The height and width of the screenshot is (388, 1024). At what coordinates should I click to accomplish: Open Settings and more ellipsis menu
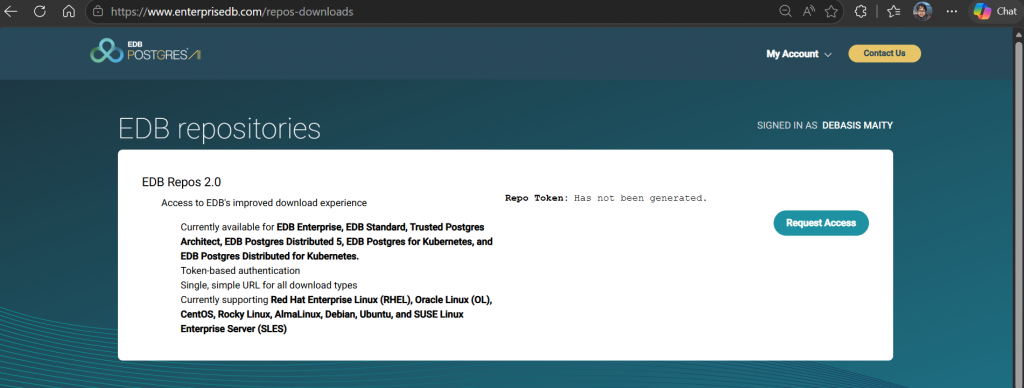[951, 11]
